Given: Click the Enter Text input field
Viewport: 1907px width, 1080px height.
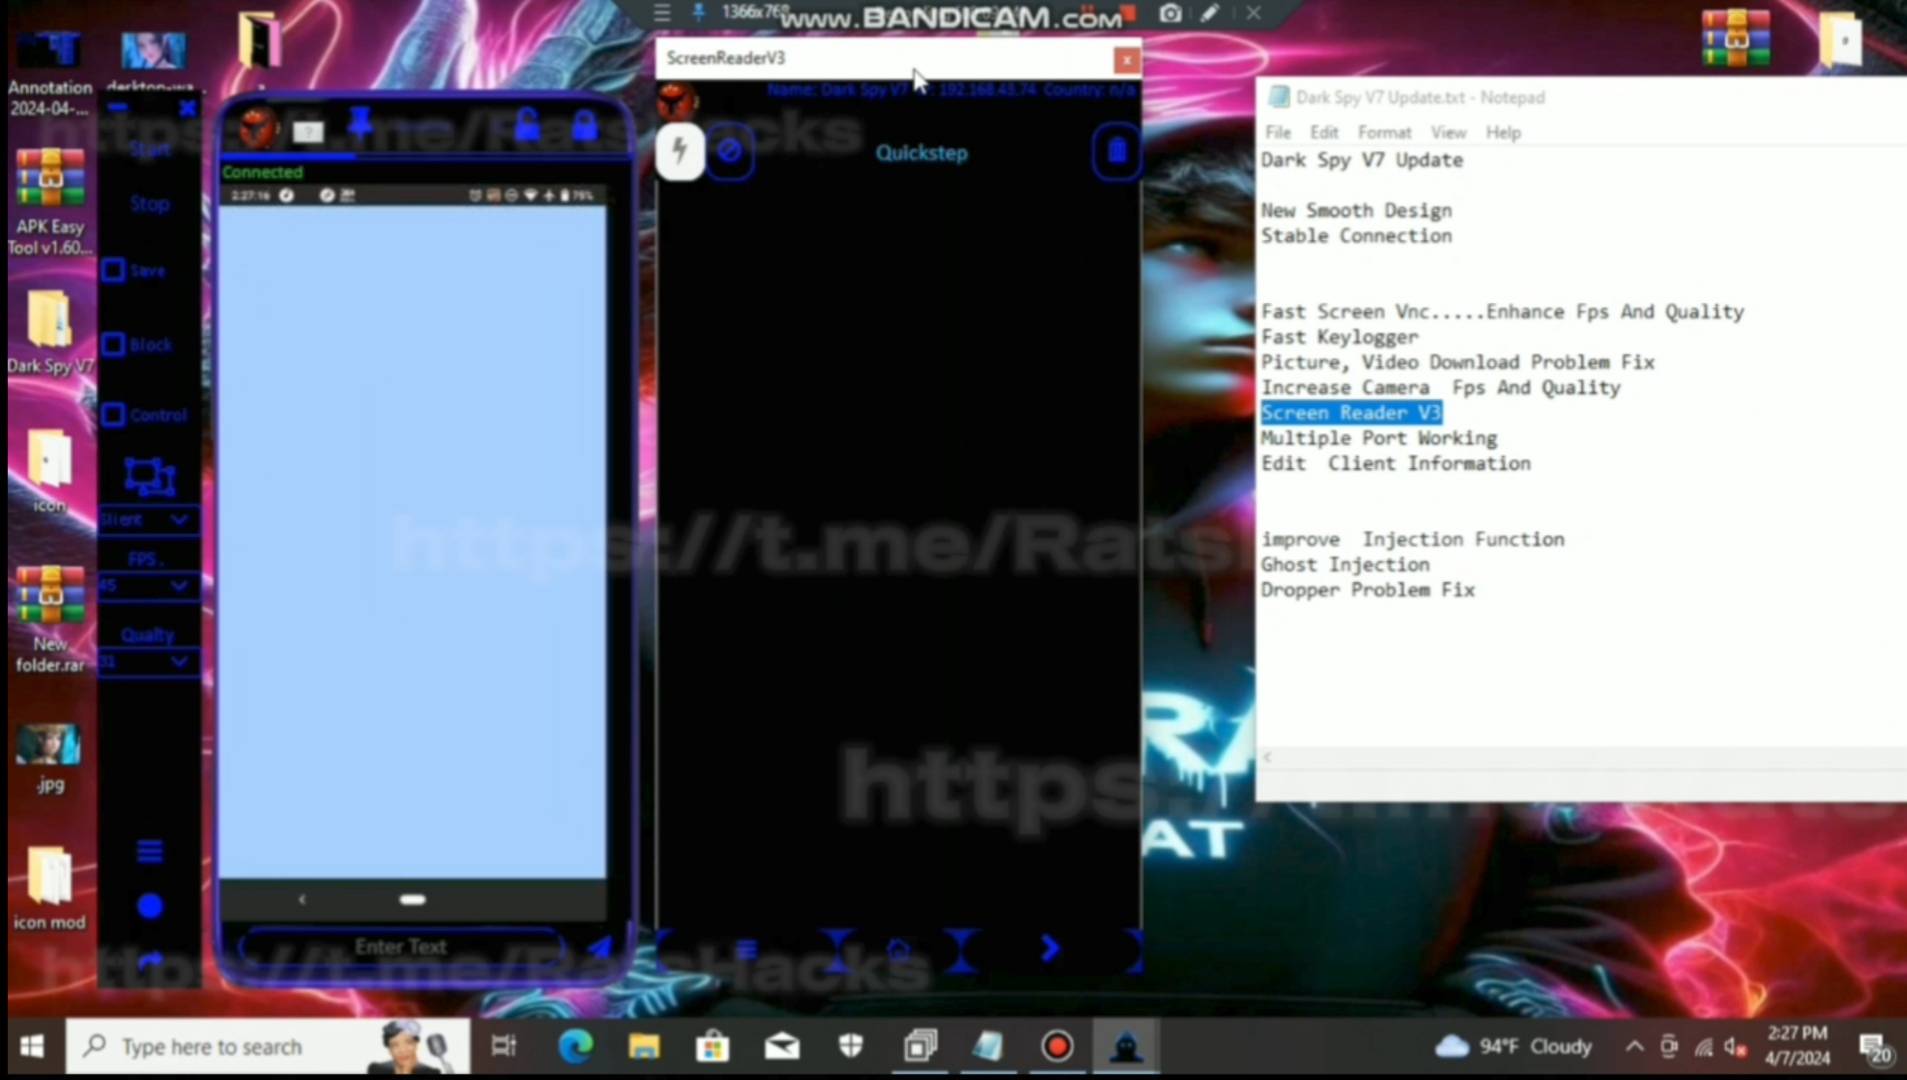Looking at the screenshot, I should click(400, 947).
